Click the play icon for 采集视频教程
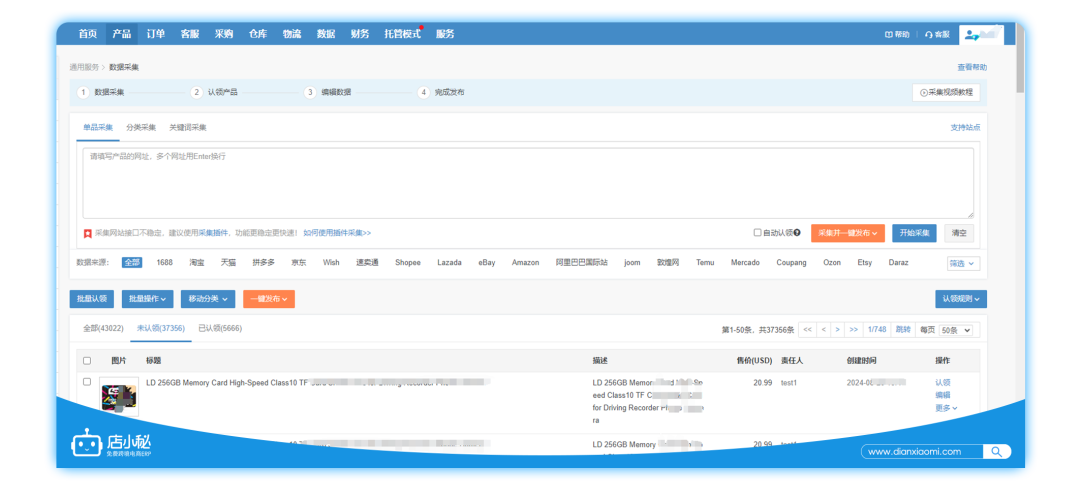This screenshot has height=498, width=1080. coord(924,92)
